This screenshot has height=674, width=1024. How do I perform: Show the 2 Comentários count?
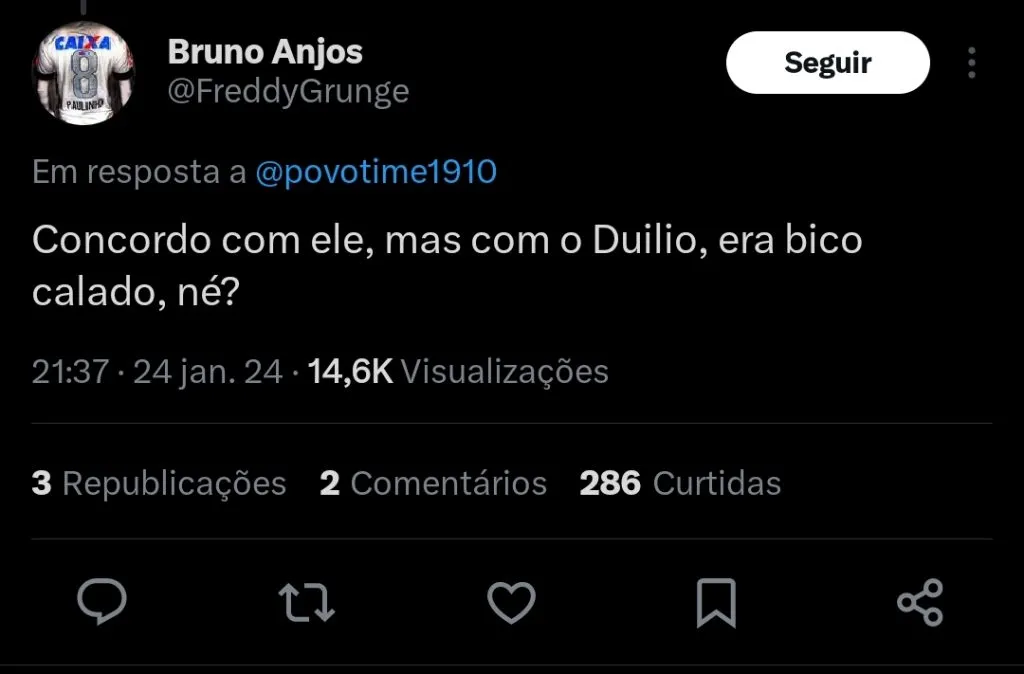point(433,484)
